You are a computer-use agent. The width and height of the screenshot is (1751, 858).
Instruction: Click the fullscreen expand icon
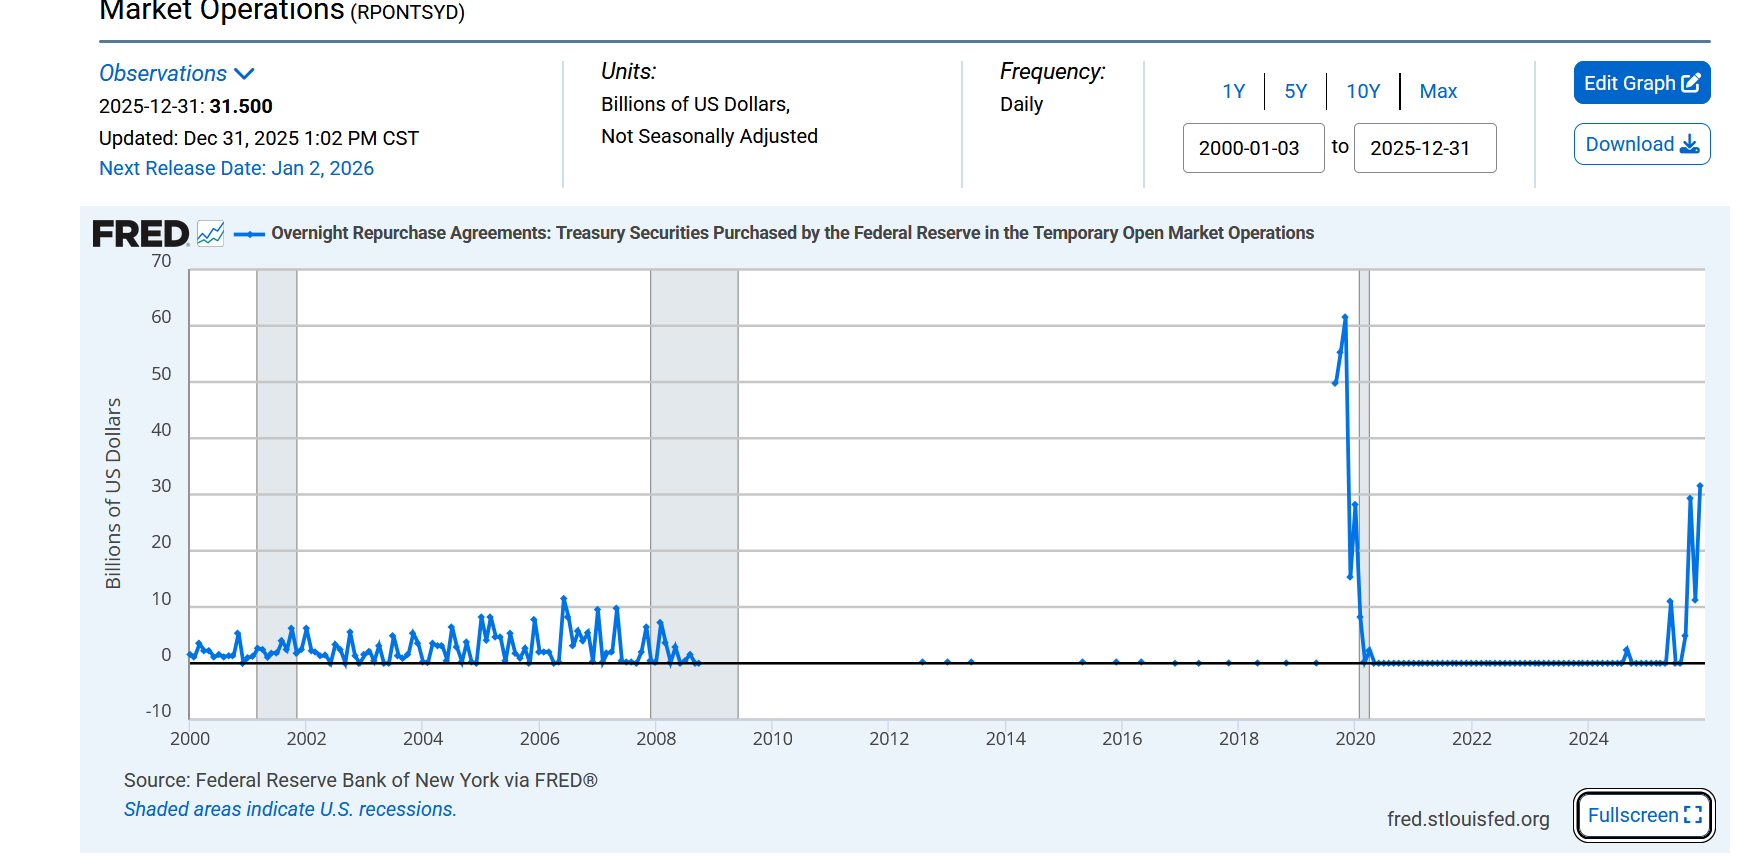point(1693,815)
